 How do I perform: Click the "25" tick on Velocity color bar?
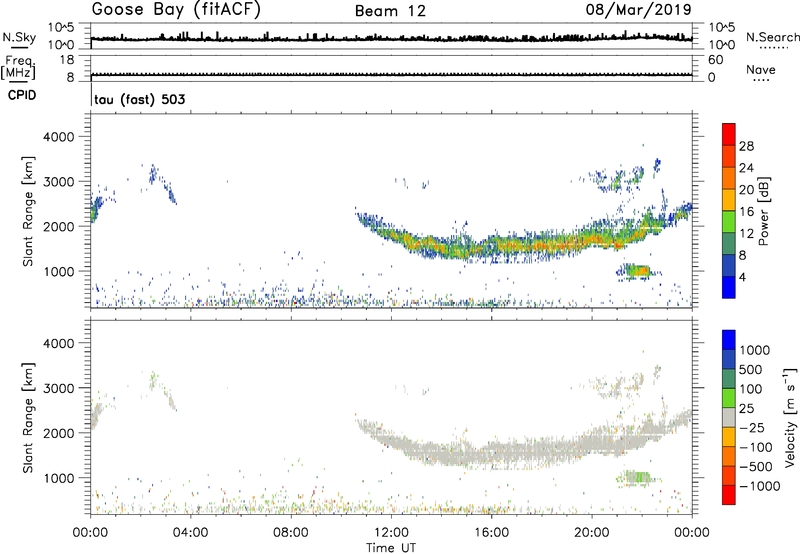pyautogui.click(x=747, y=408)
